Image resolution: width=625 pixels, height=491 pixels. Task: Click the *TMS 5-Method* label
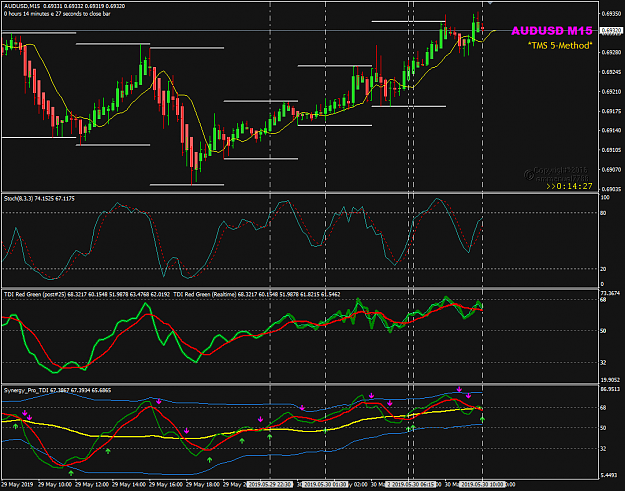pos(560,45)
